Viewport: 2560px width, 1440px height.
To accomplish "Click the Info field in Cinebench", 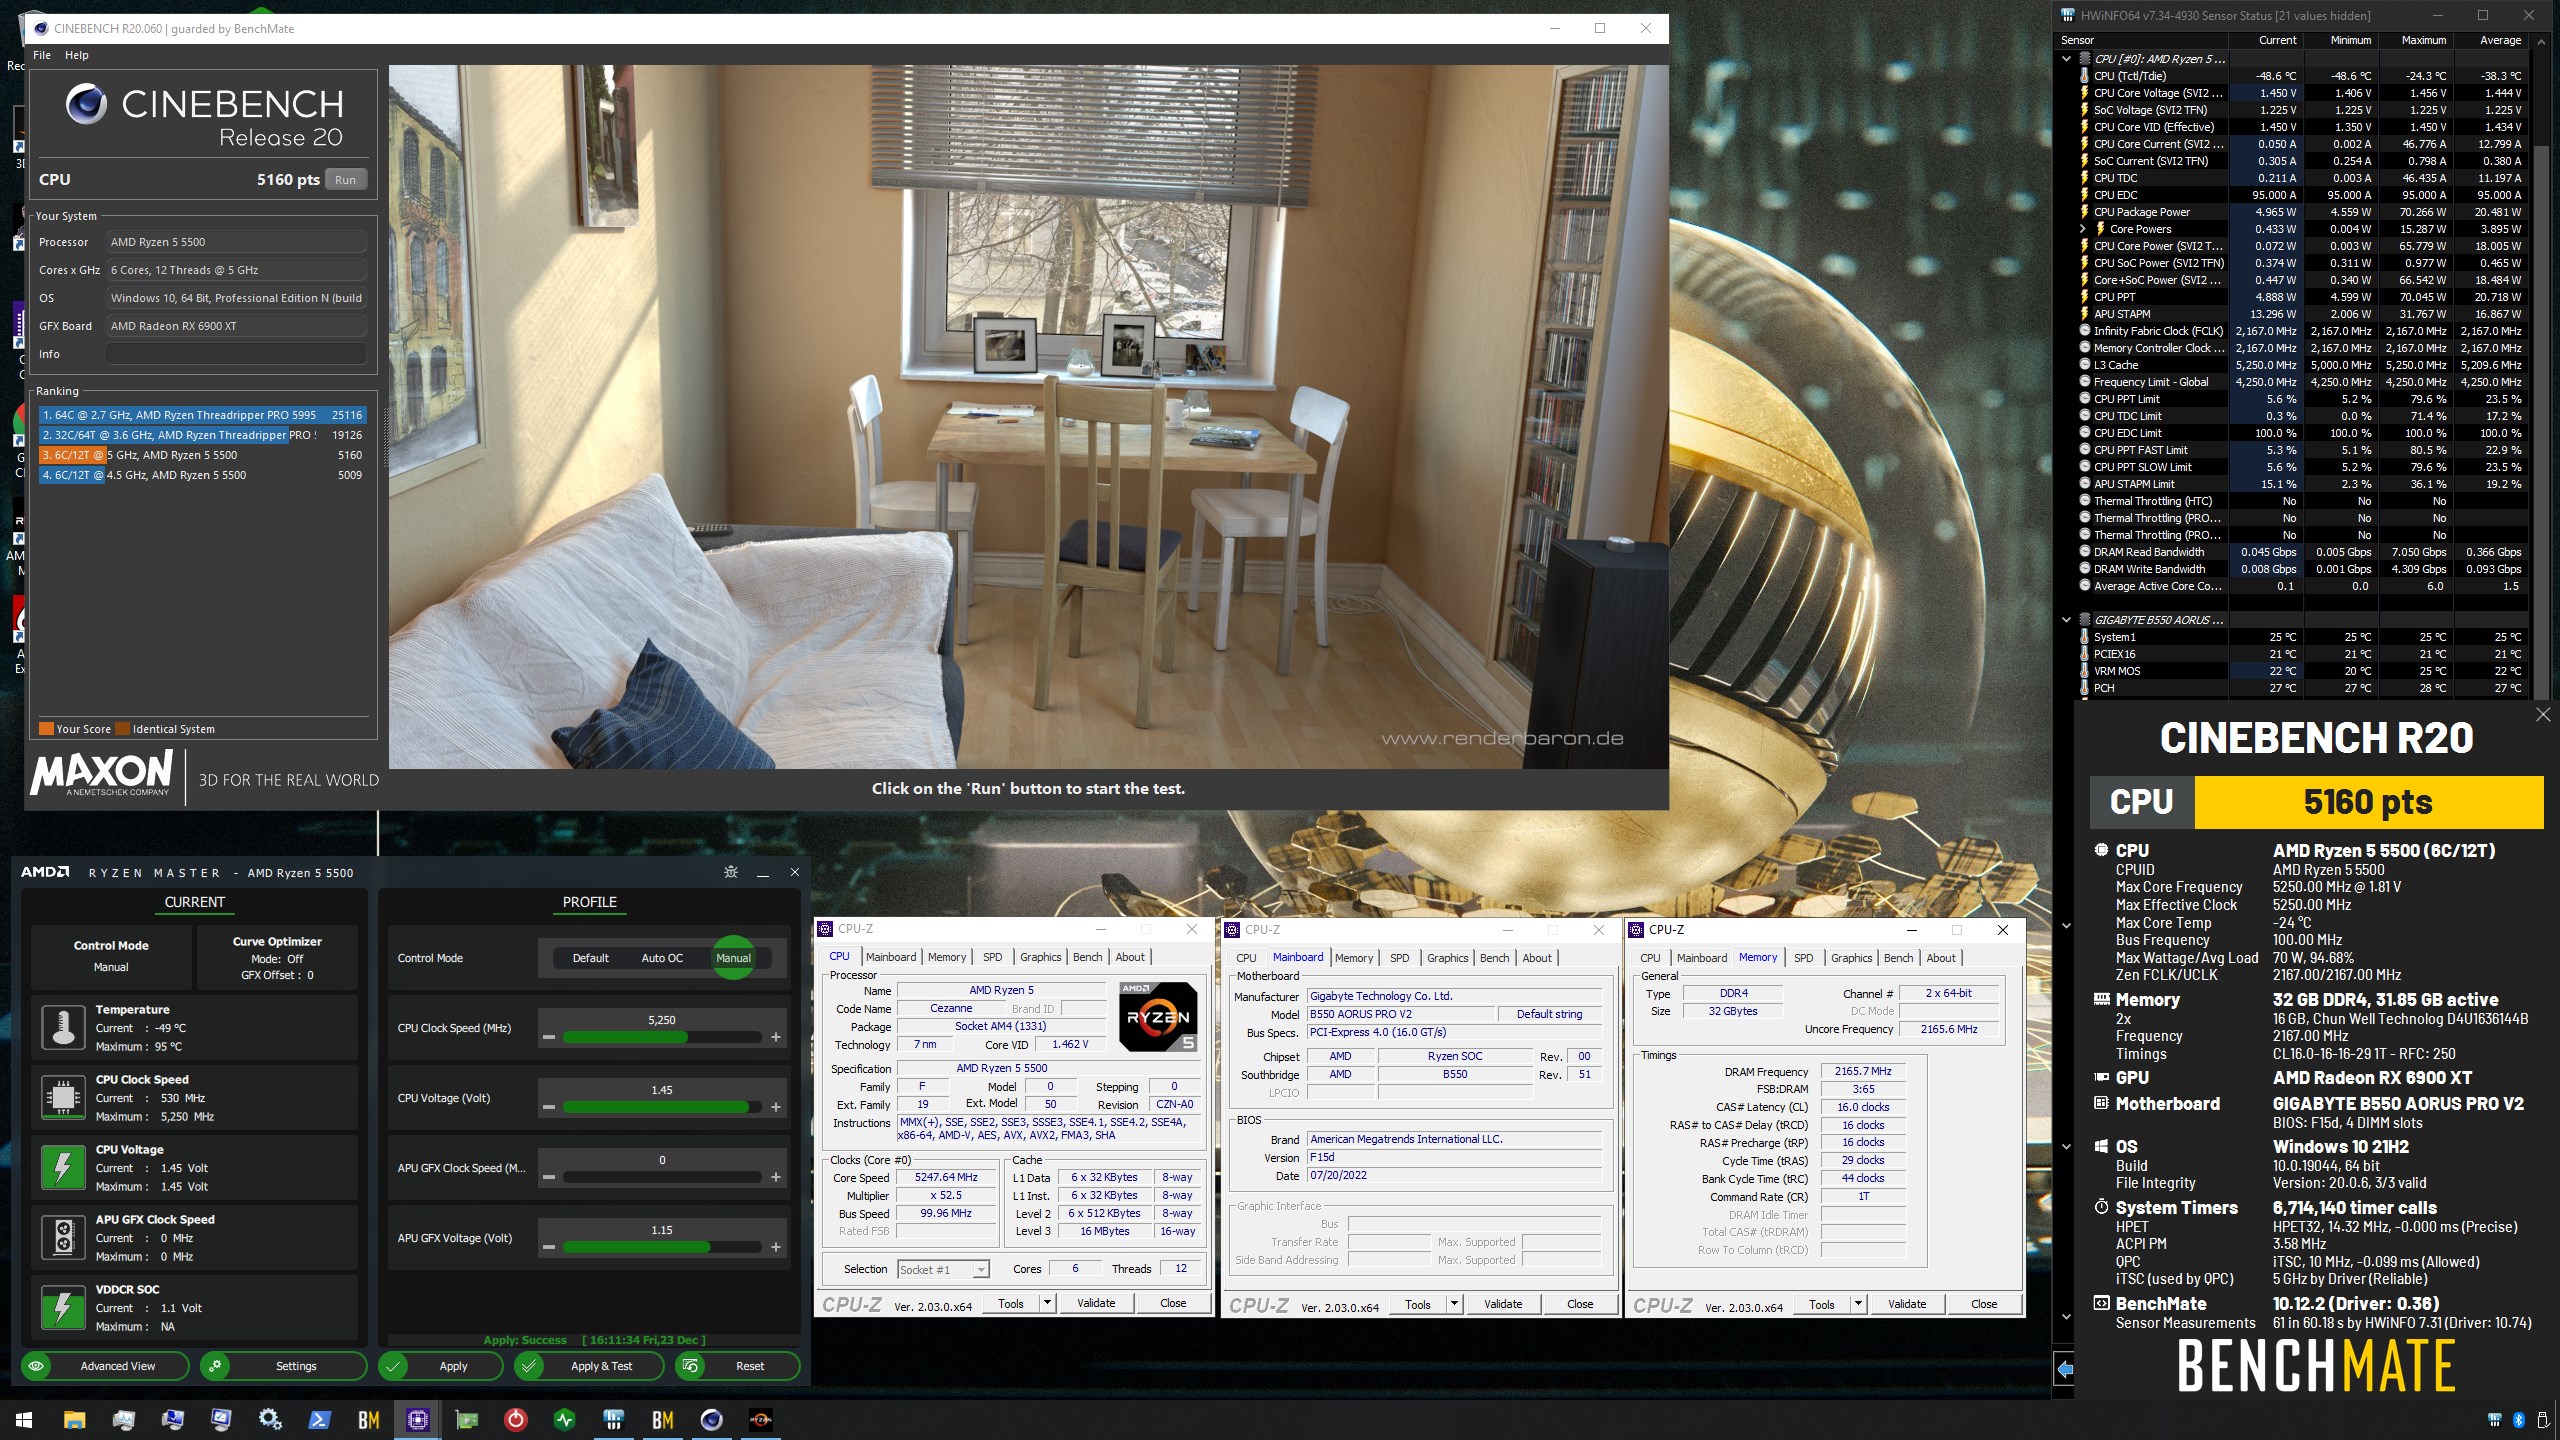I will (236, 354).
